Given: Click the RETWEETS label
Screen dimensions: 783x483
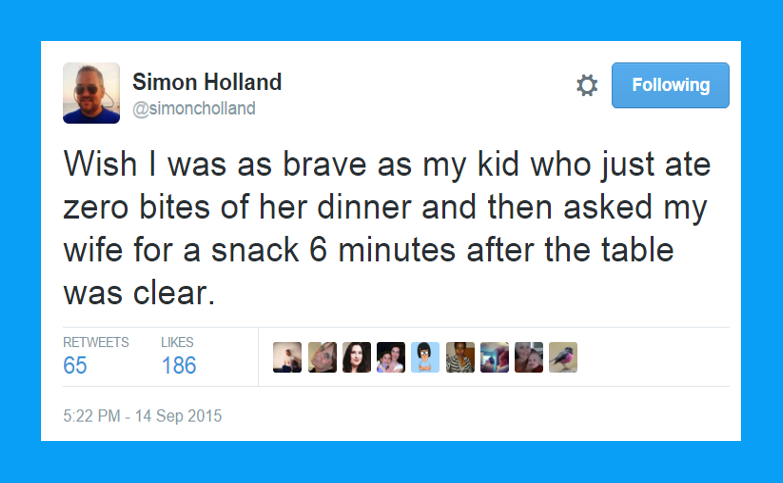Looking at the screenshot, I should click(96, 342).
